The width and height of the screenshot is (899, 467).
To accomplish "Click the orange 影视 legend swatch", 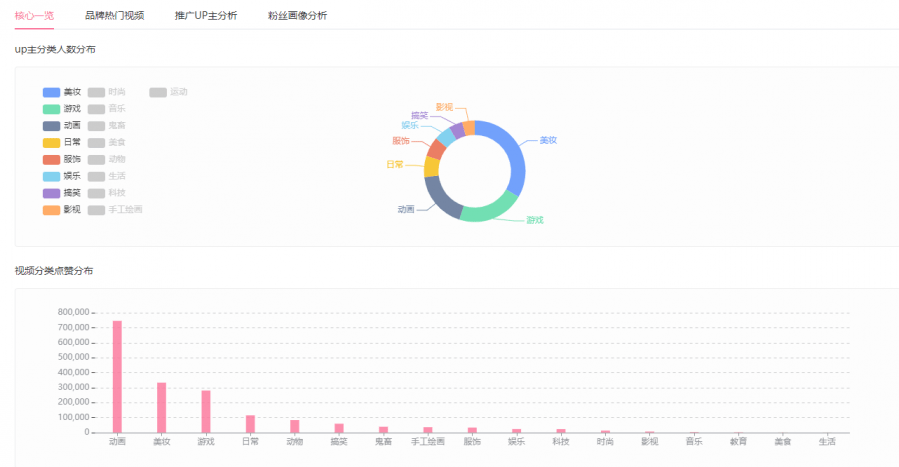I will pos(52,210).
